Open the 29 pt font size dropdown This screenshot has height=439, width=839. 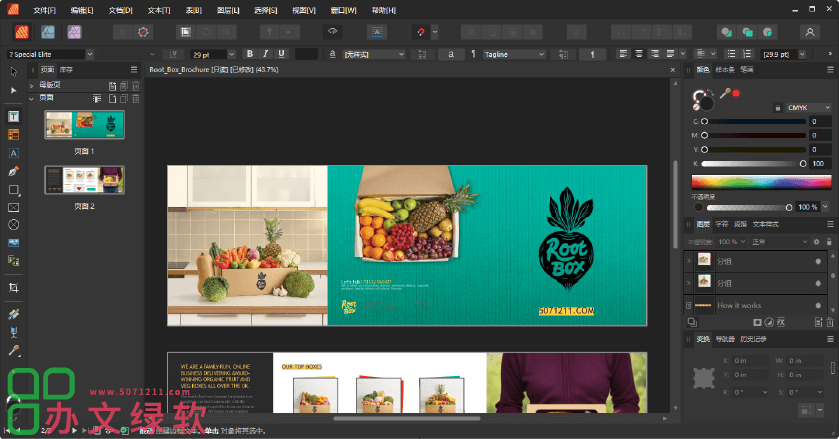coord(232,54)
